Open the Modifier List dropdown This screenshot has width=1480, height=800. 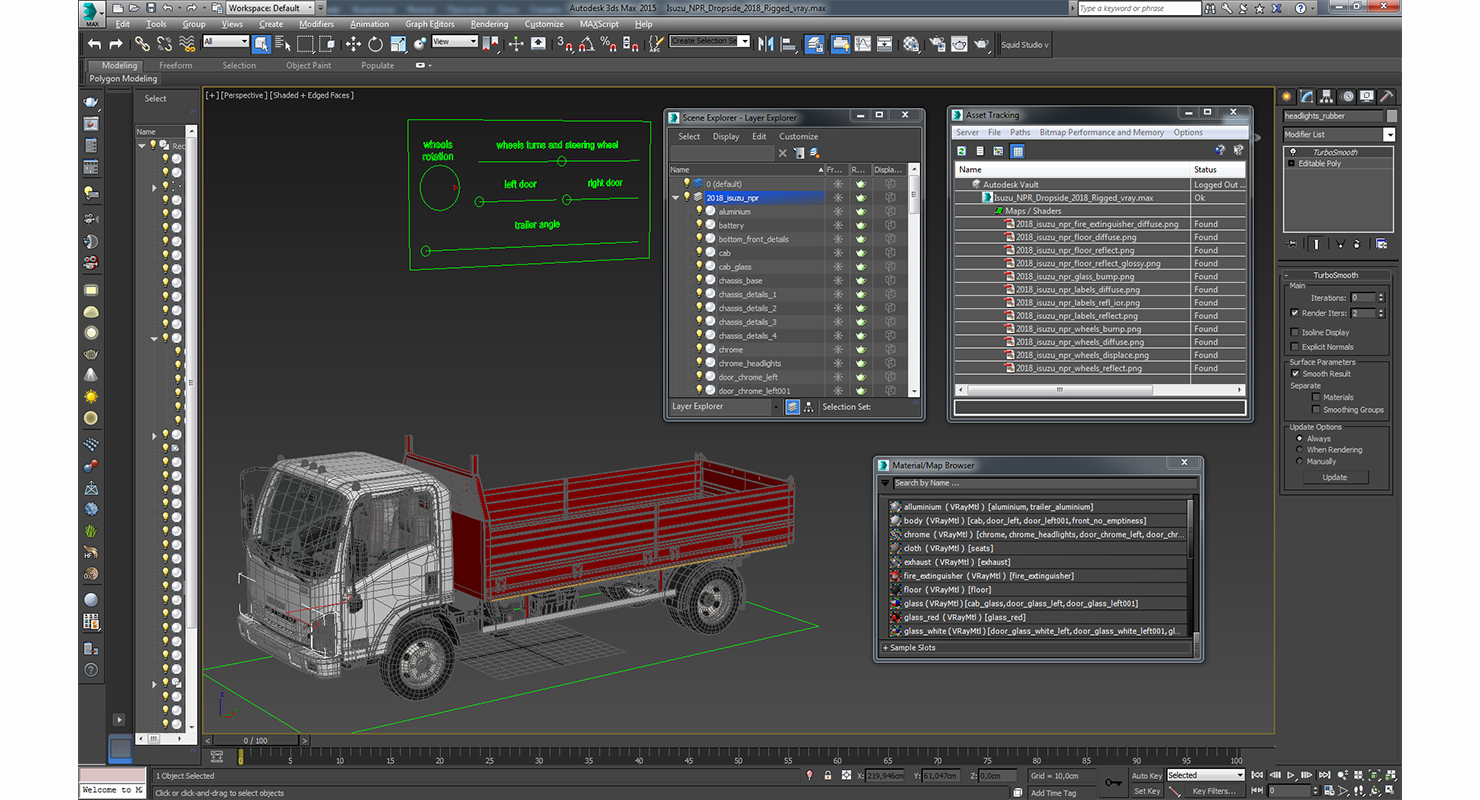[x=1389, y=135]
